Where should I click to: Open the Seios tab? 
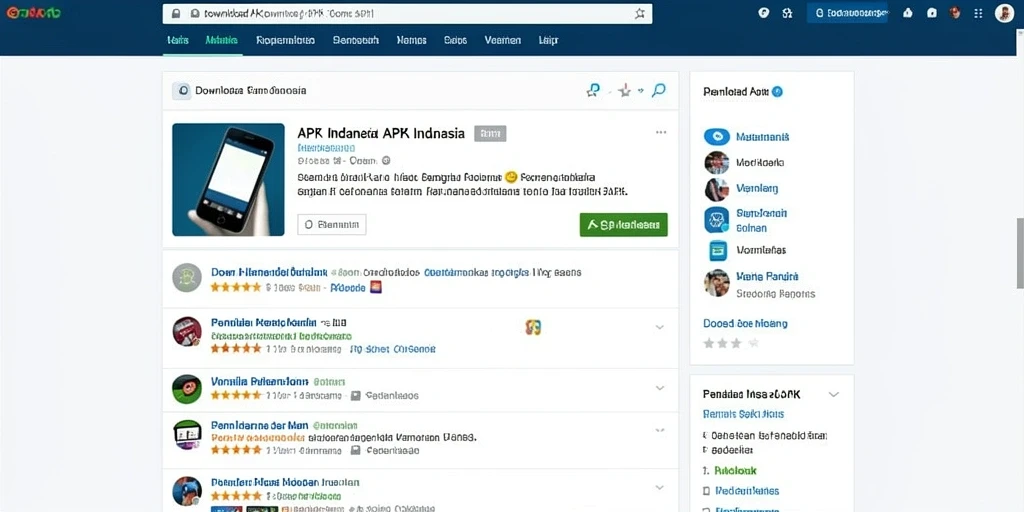[455, 40]
